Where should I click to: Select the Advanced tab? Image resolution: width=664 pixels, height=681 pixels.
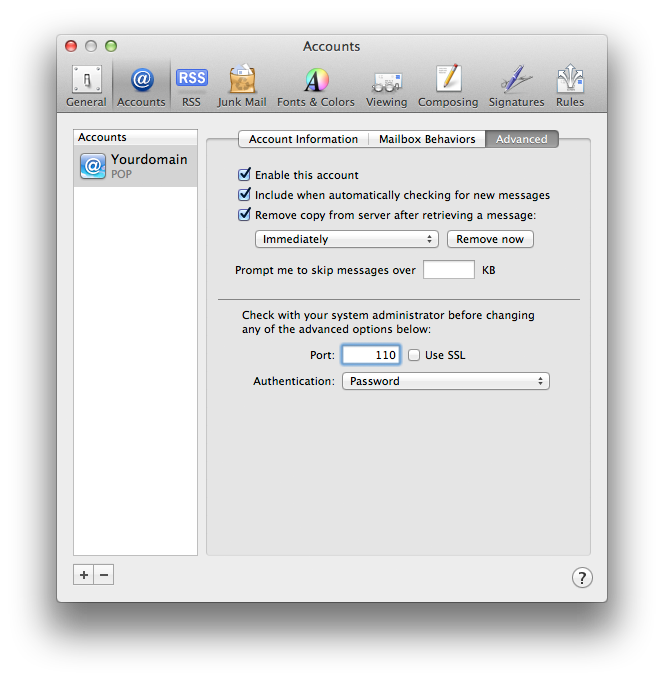coord(522,139)
